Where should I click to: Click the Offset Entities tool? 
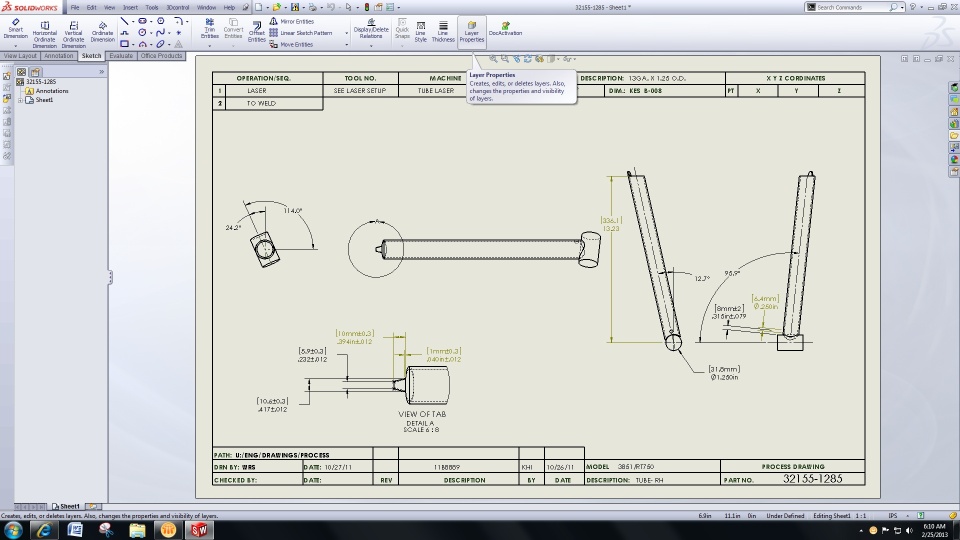257,31
